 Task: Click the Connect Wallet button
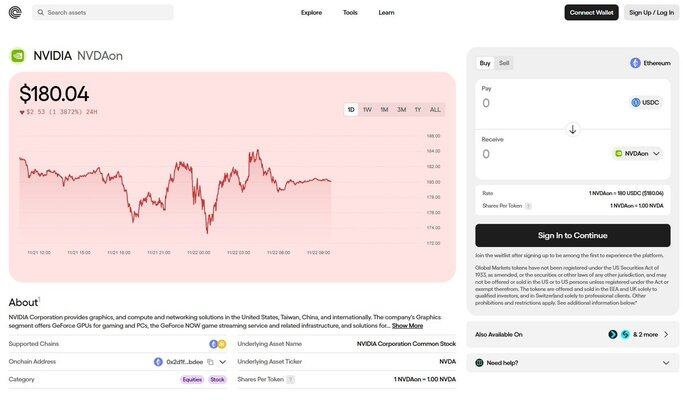[591, 13]
